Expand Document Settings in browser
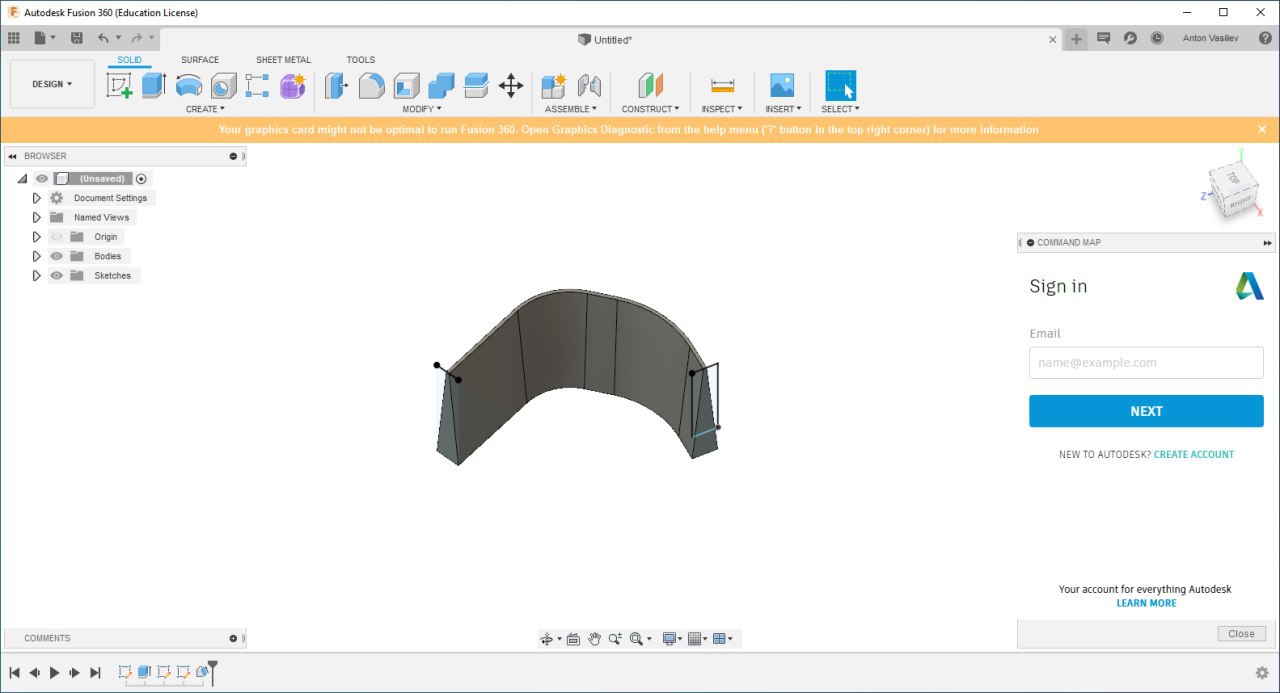 (x=37, y=198)
